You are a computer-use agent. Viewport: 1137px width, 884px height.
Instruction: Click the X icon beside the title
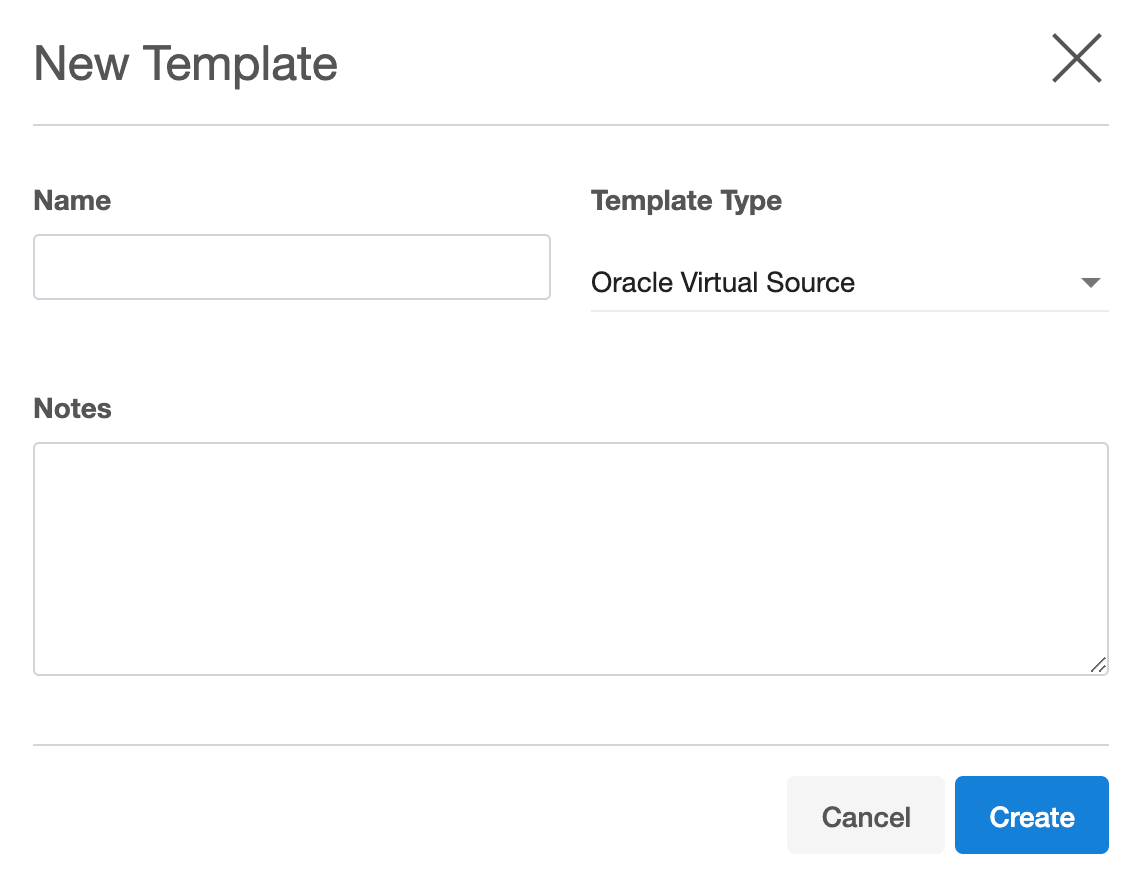(x=1077, y=59)
